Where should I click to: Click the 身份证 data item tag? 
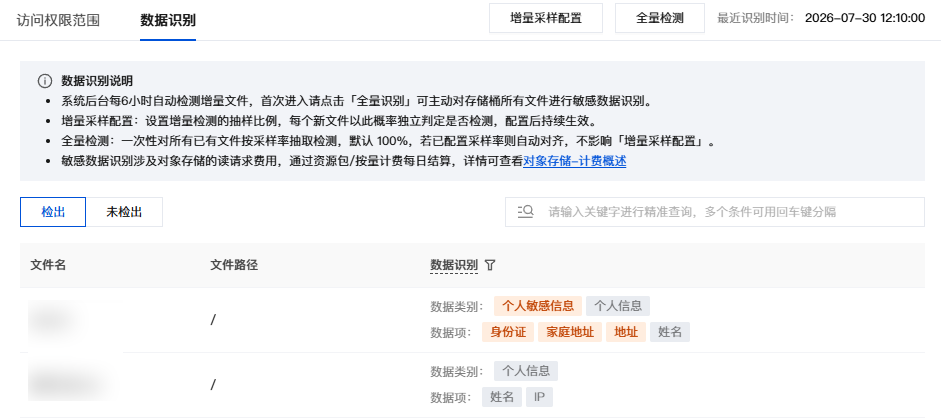pos(508,332)
